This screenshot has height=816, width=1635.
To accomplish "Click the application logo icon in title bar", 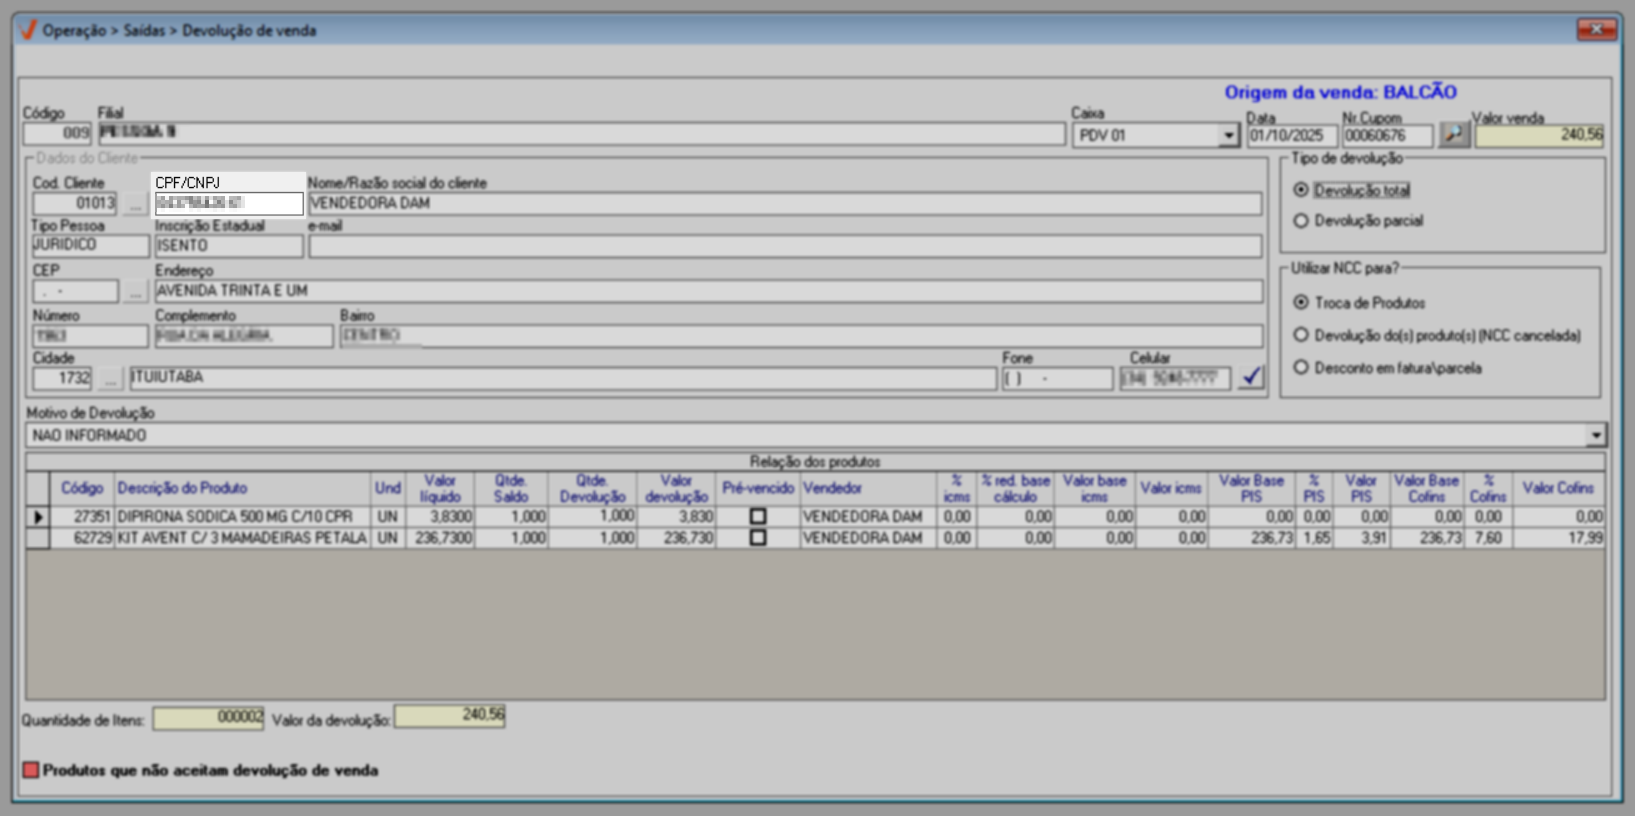I will click(x=28, y=30).
